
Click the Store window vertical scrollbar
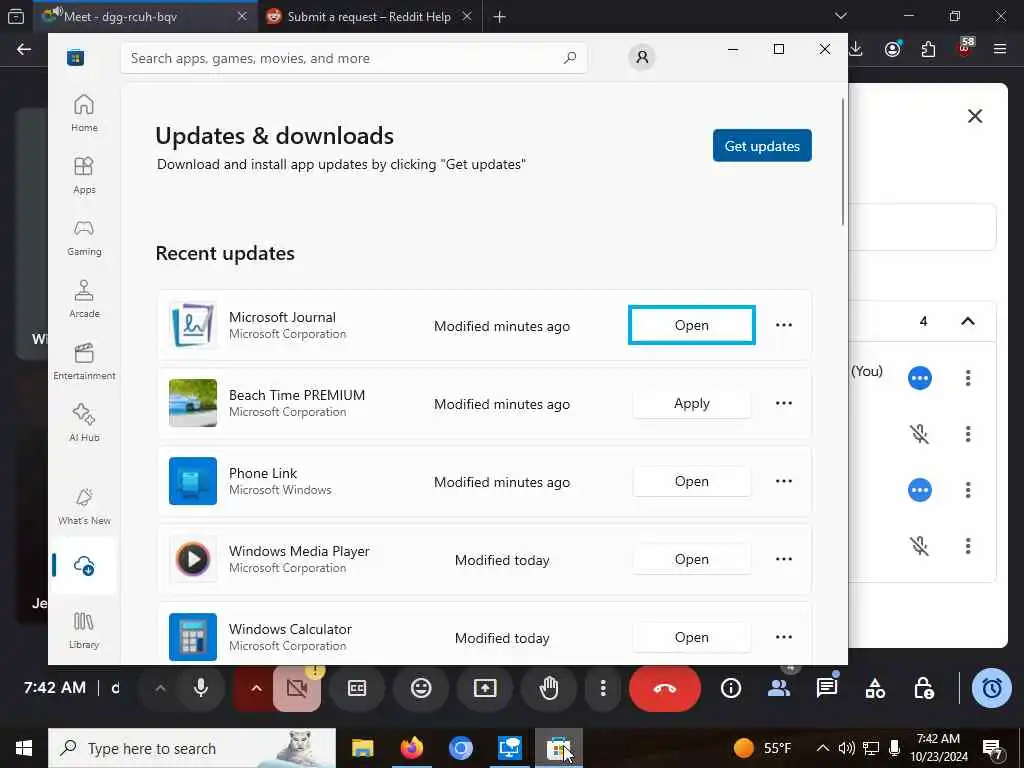[843, 162]
